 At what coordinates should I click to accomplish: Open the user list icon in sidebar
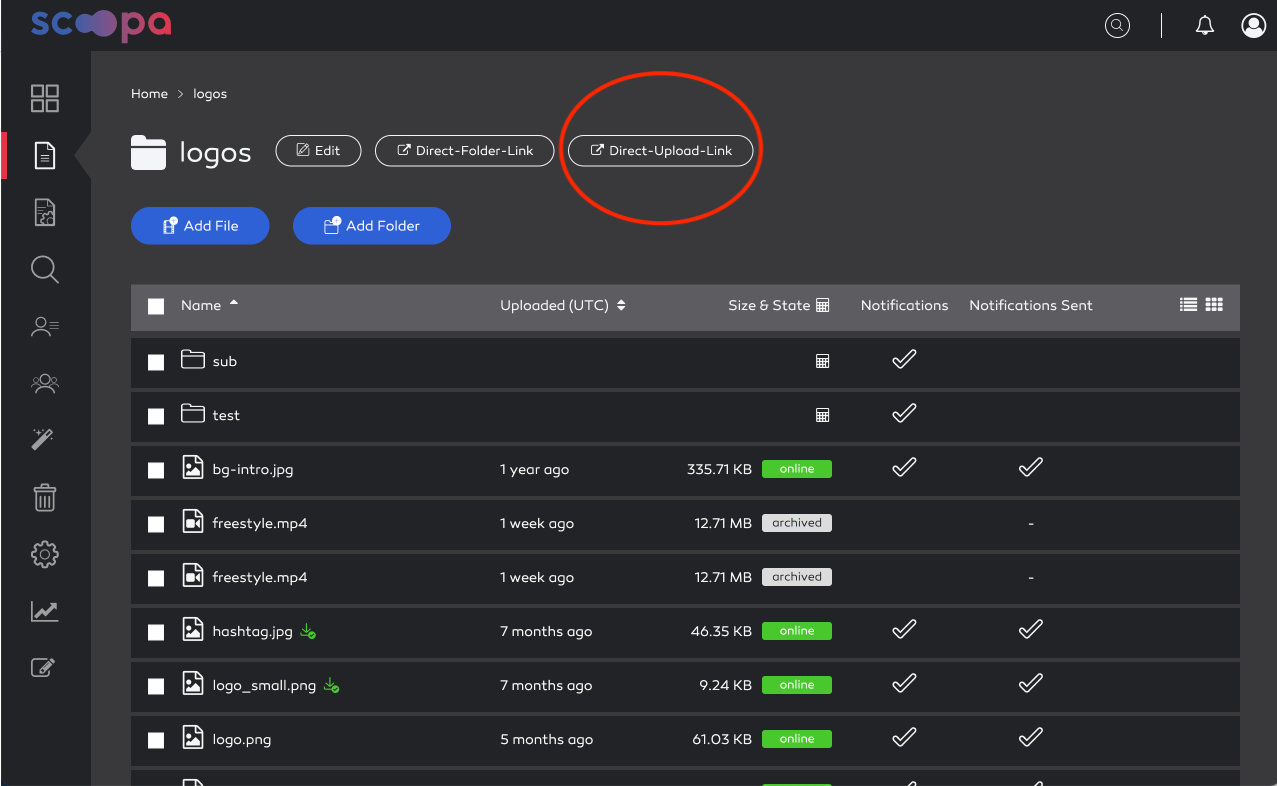45,326
